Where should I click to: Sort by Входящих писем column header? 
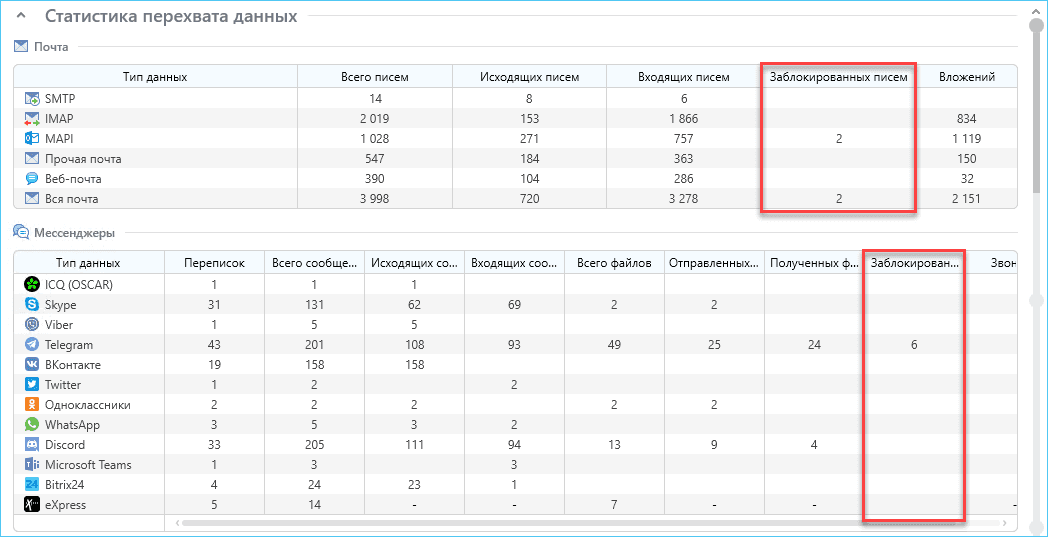(x=684, y=77)
